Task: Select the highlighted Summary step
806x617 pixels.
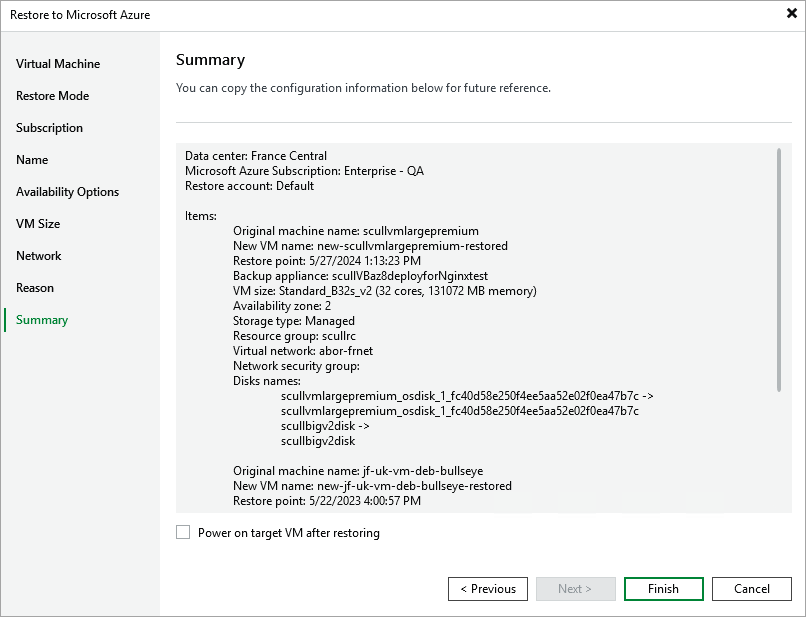Action: point(41,319)
